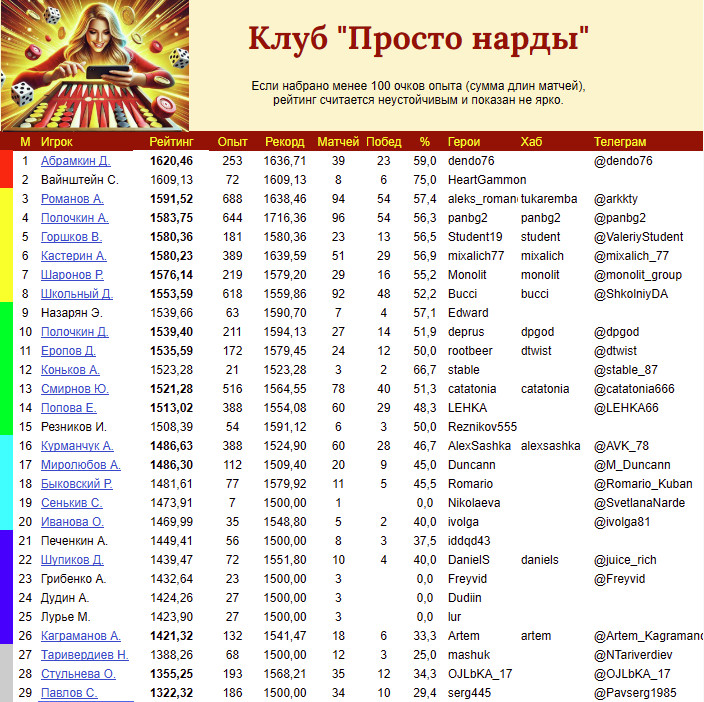Image resolution: width=704 pixels, height=702 pixels.
Task: Select Telegram handle @dendo76
Action: [623, 161]
